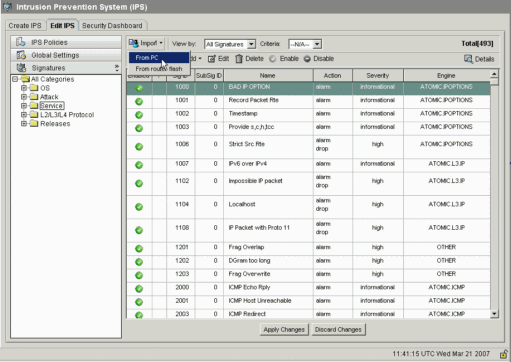Click enabled status icon for signature 1203
Screen dimensions: 511x362
pos(139,275)
